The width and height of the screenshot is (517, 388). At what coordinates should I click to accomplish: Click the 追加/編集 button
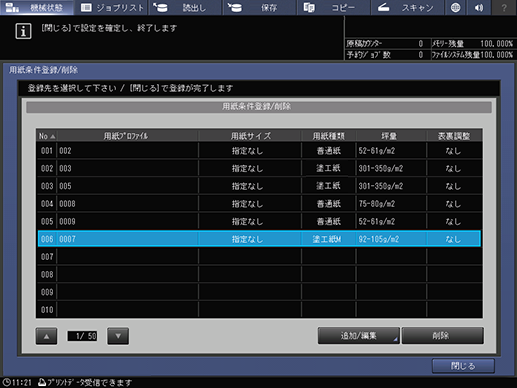358,335
